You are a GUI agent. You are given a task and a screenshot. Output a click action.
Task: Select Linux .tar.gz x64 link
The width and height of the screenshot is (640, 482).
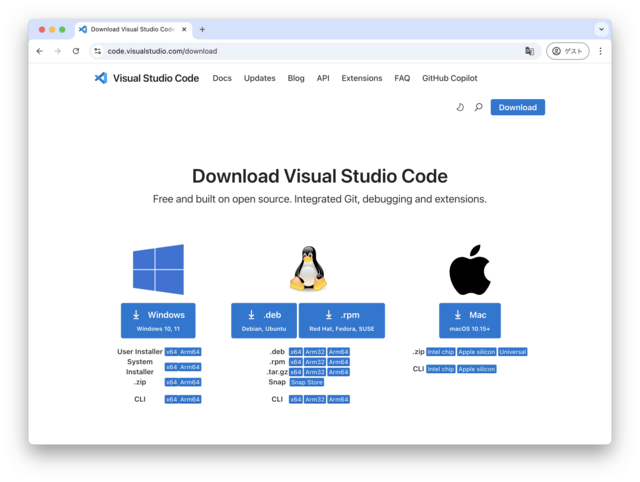296,372
